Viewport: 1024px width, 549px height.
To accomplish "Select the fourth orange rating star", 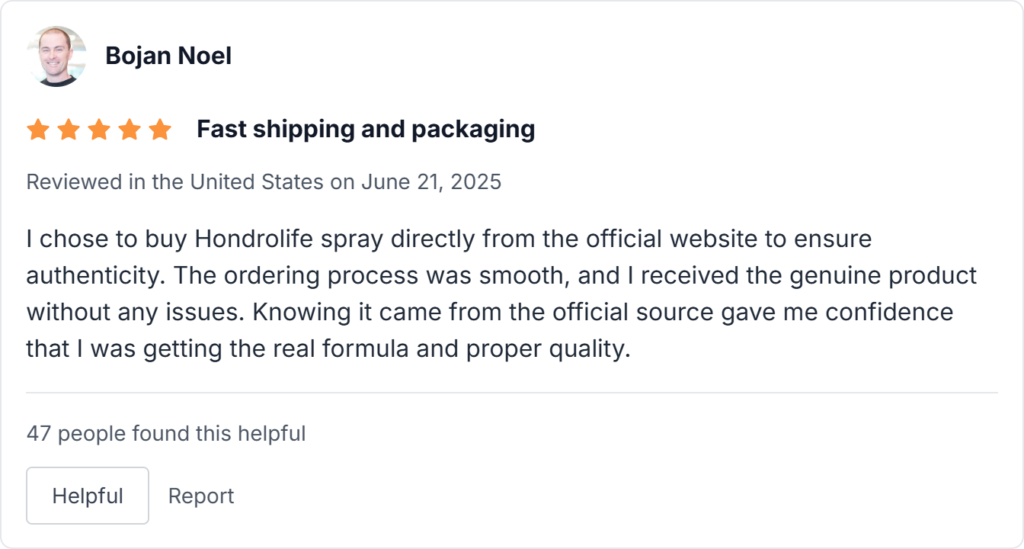I will click(130, 130).
